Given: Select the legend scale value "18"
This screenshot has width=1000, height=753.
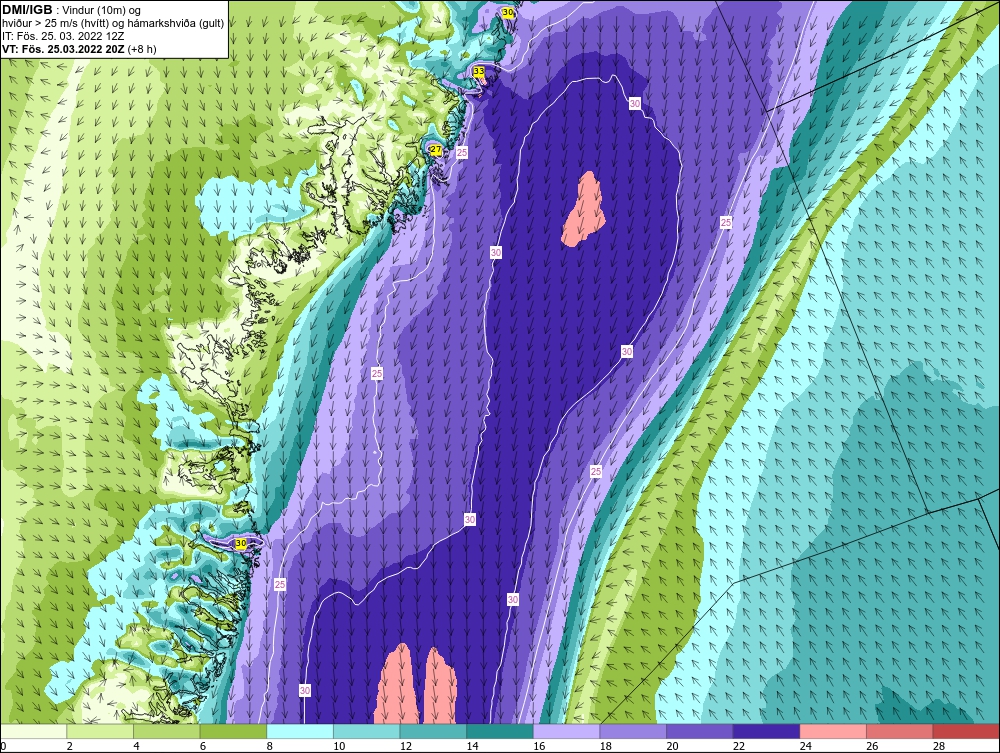Looking at the screenshot, I should click(605, 746).
